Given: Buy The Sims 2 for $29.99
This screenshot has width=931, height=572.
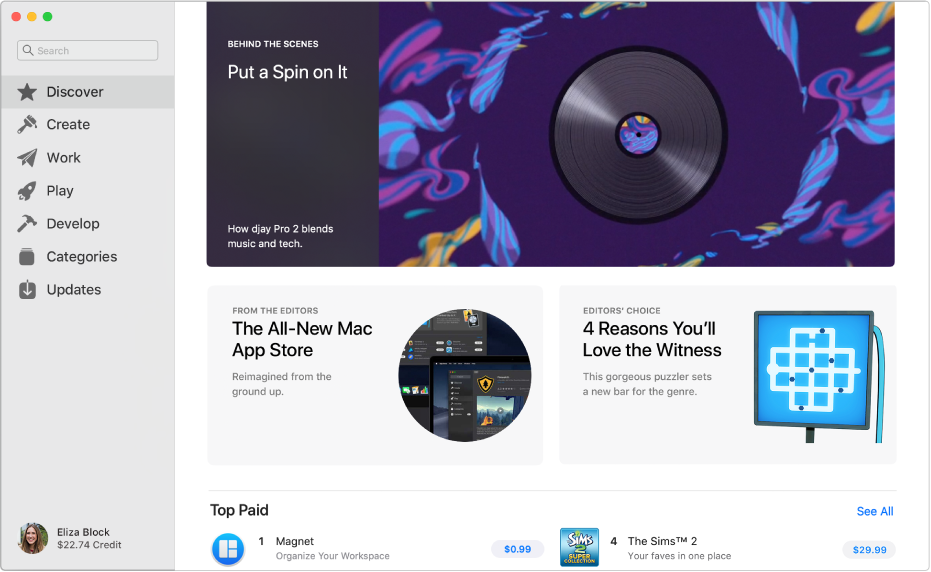Looking at the screenshot, I should coord(869,550).
